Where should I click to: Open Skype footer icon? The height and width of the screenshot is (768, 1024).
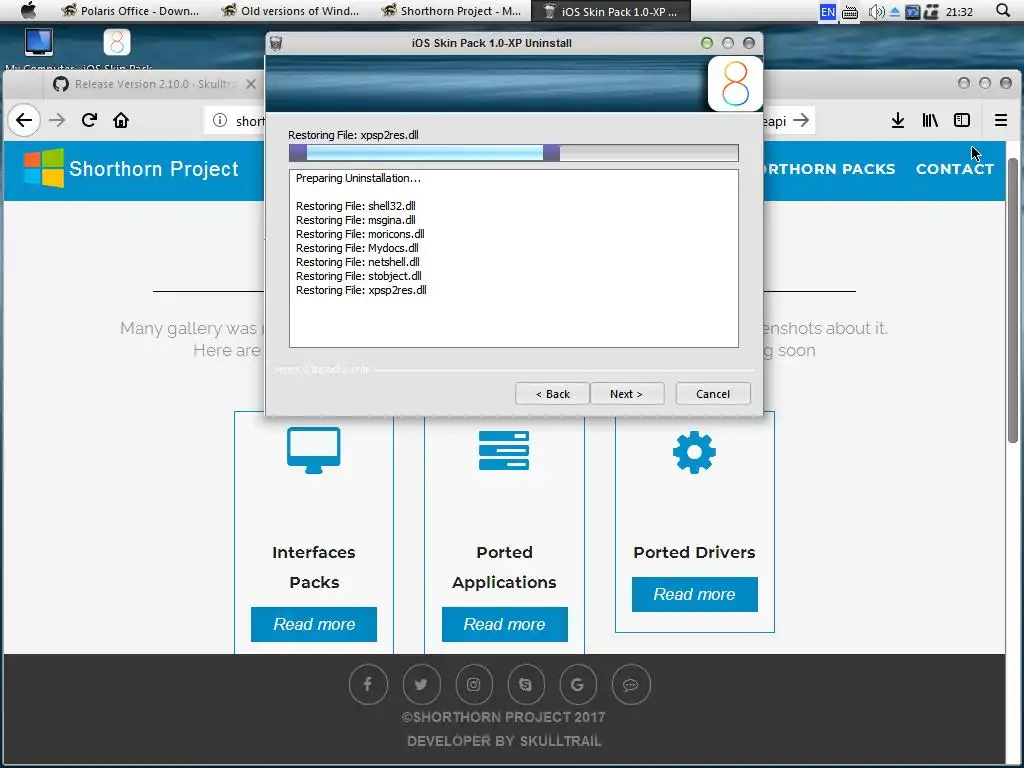click(526, 684)
